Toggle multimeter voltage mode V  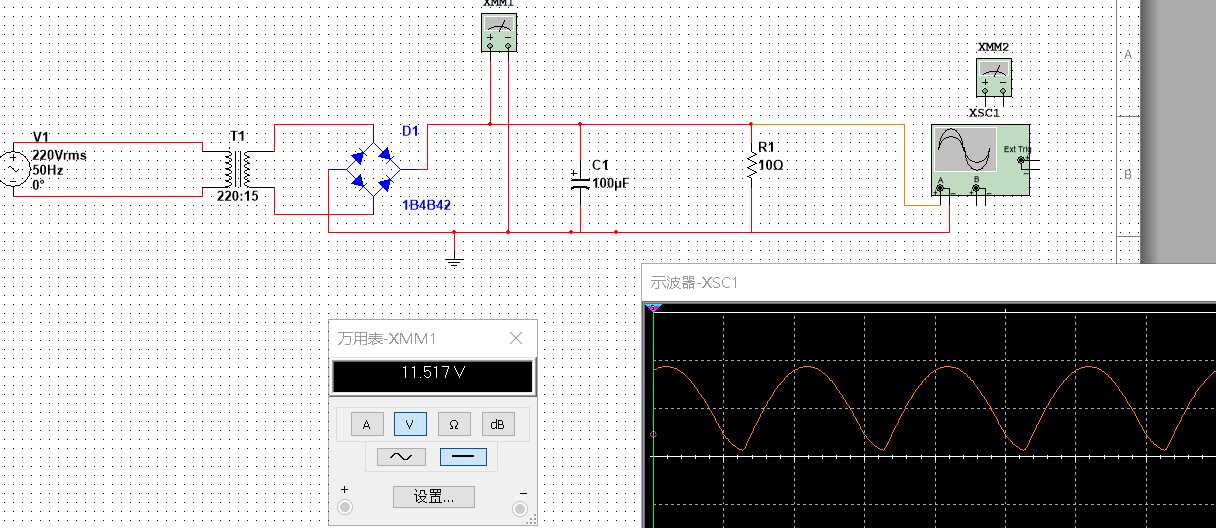pyautogui.click(x=410, y=425)
